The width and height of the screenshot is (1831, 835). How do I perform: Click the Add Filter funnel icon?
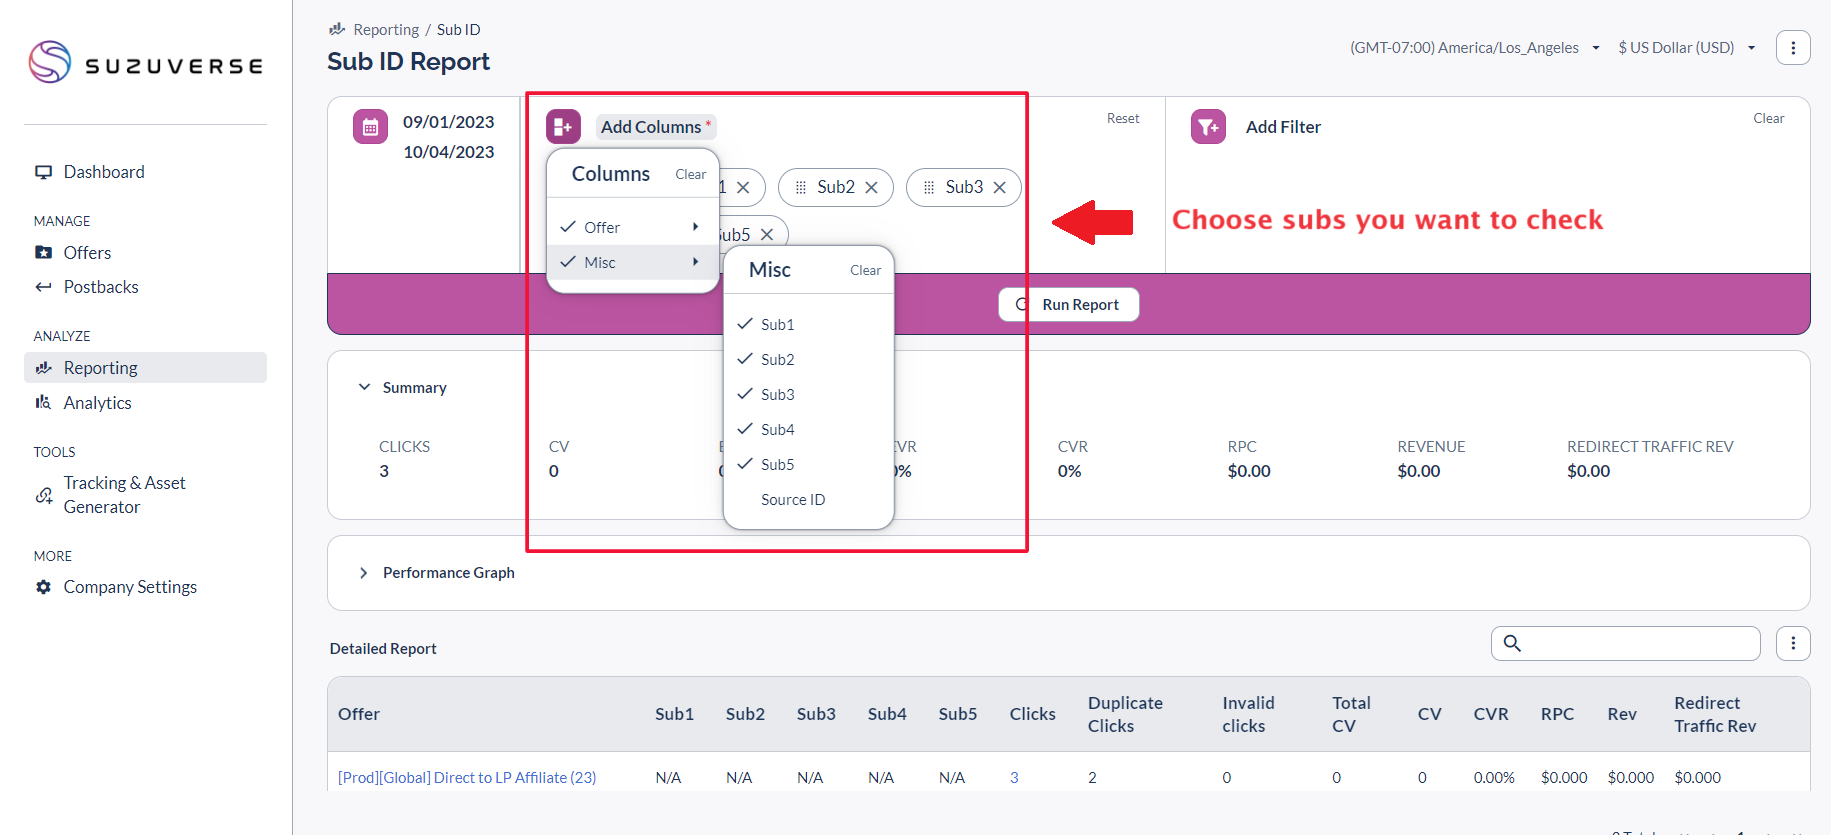coord(1208,127)
